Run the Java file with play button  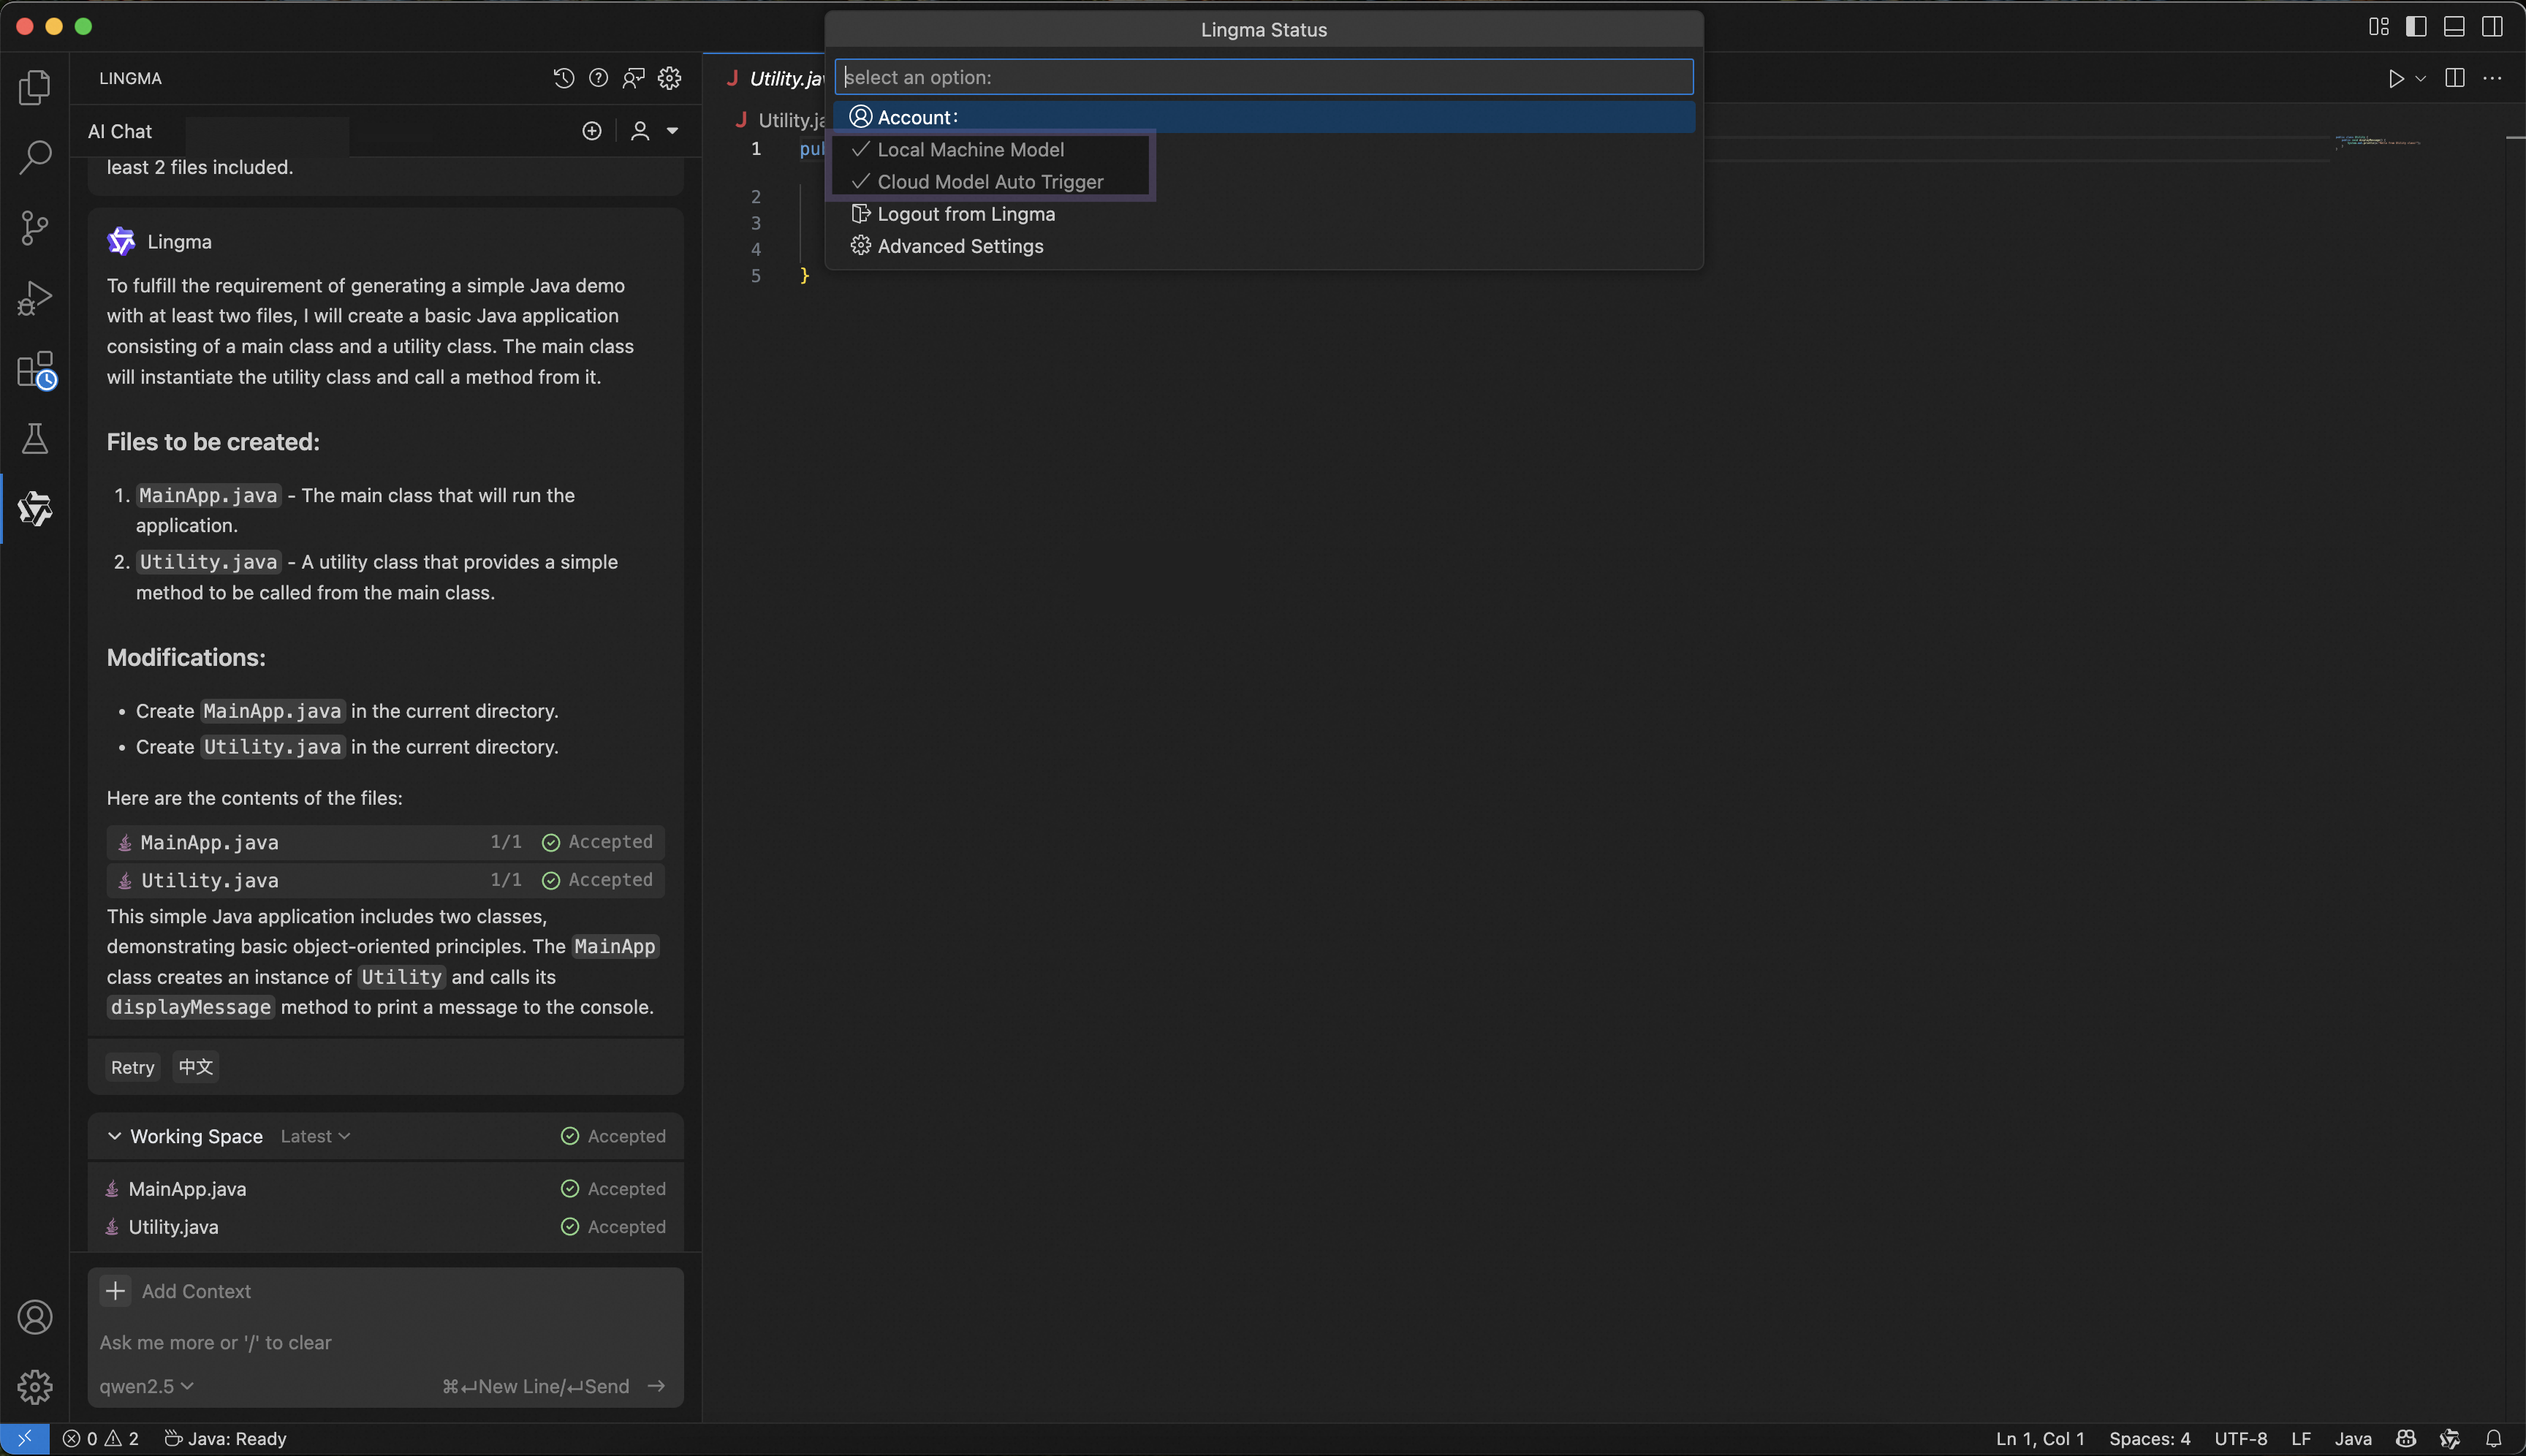tap(2396, 78)
